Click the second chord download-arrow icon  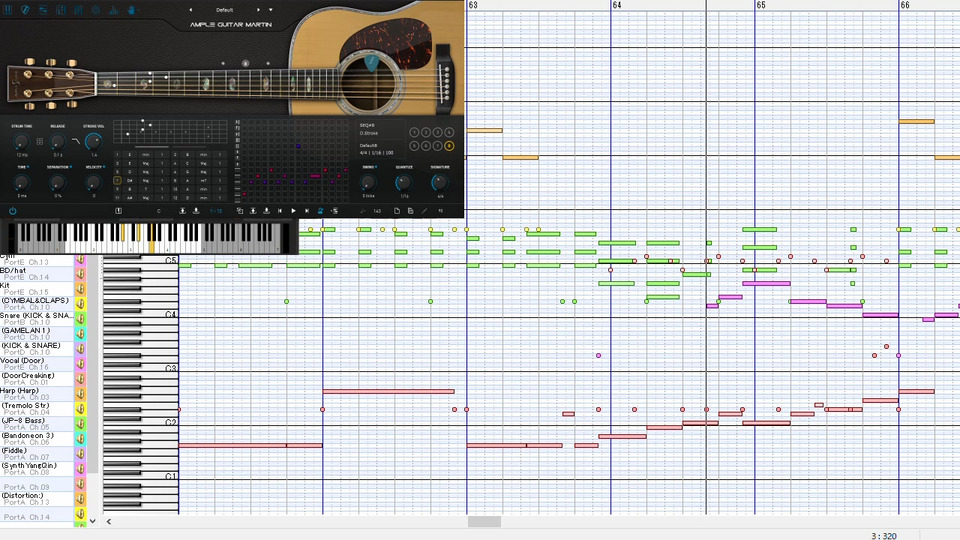pos(196,211)
